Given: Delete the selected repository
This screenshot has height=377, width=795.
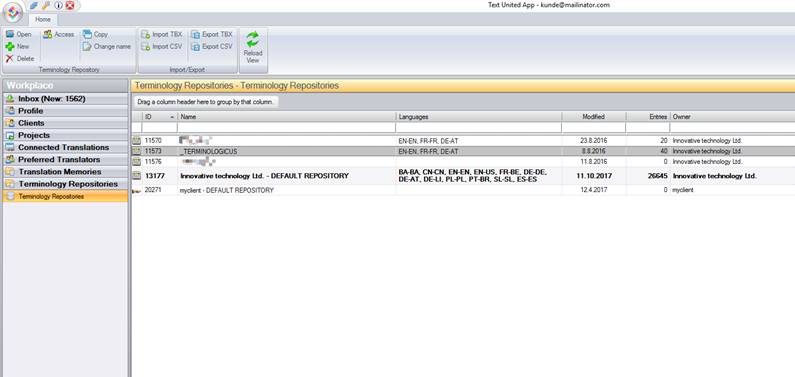Looking at the screenshot, I should 20,58.
